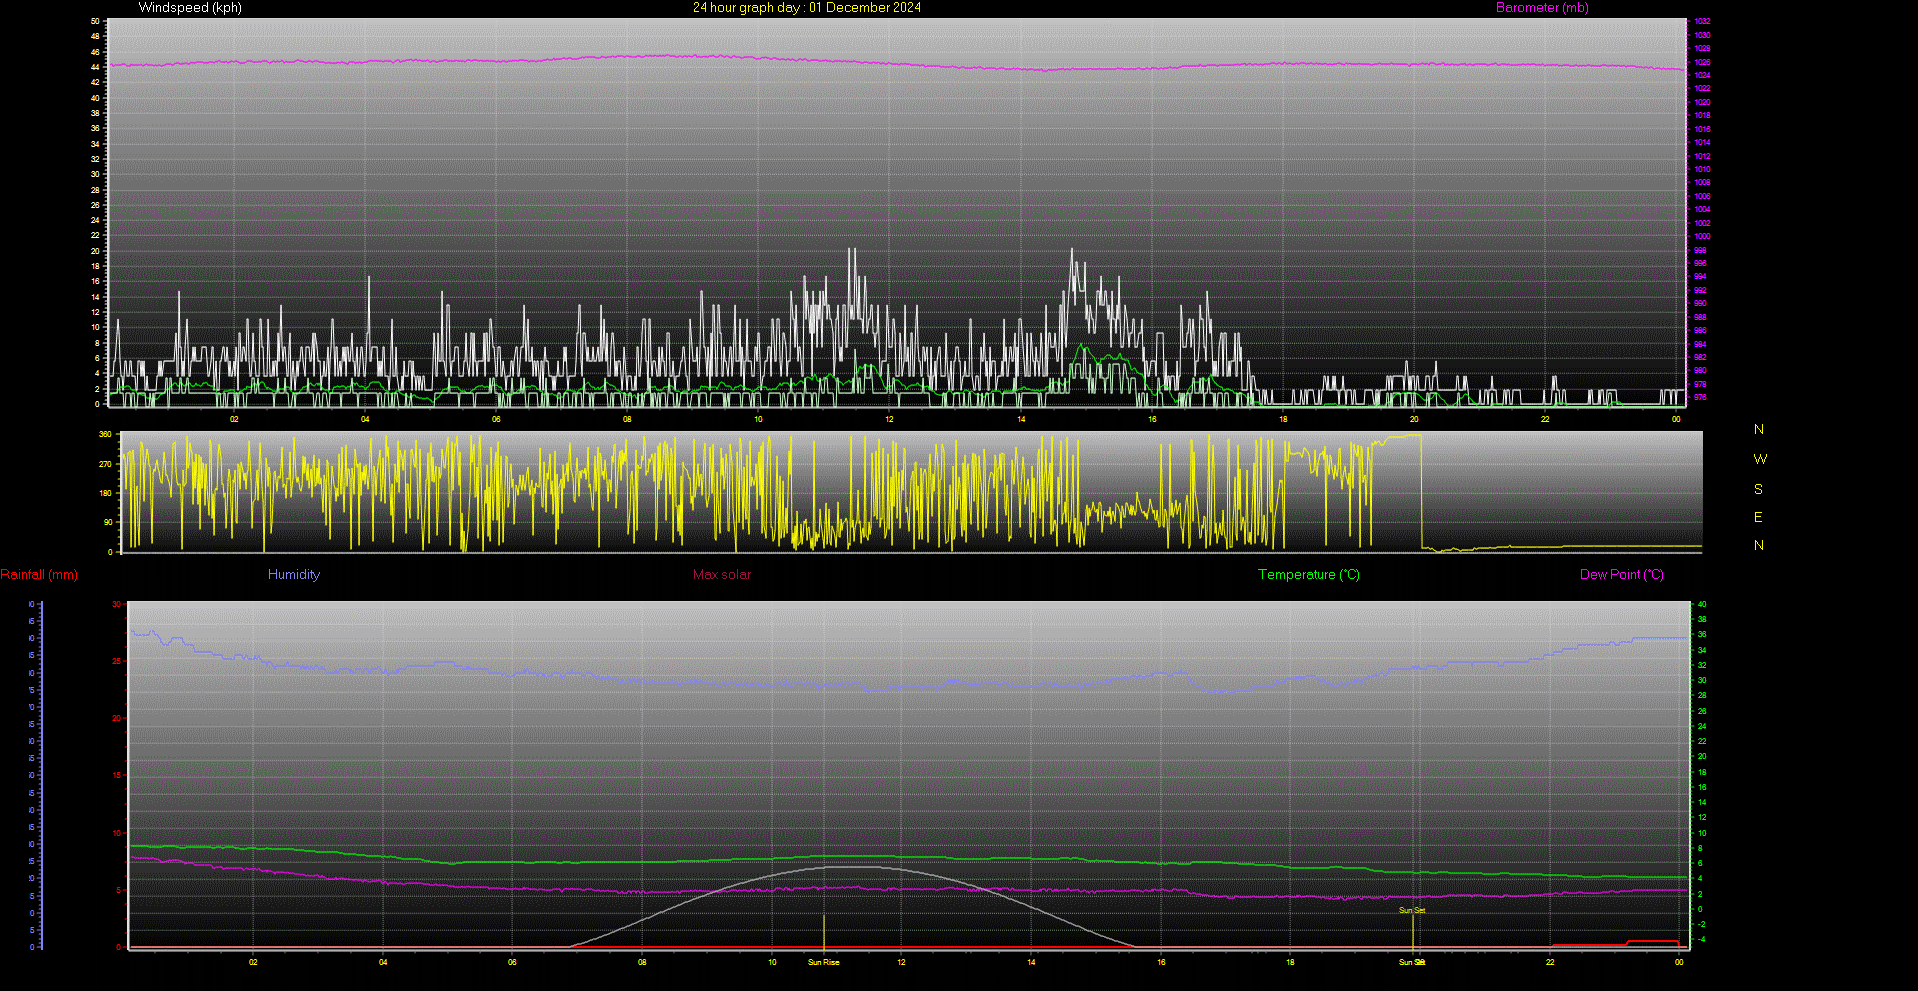Screen dimensions: 1918x991
Task: Click hour '16' under the temperature chart
Action: click(x=1161, y=962)
